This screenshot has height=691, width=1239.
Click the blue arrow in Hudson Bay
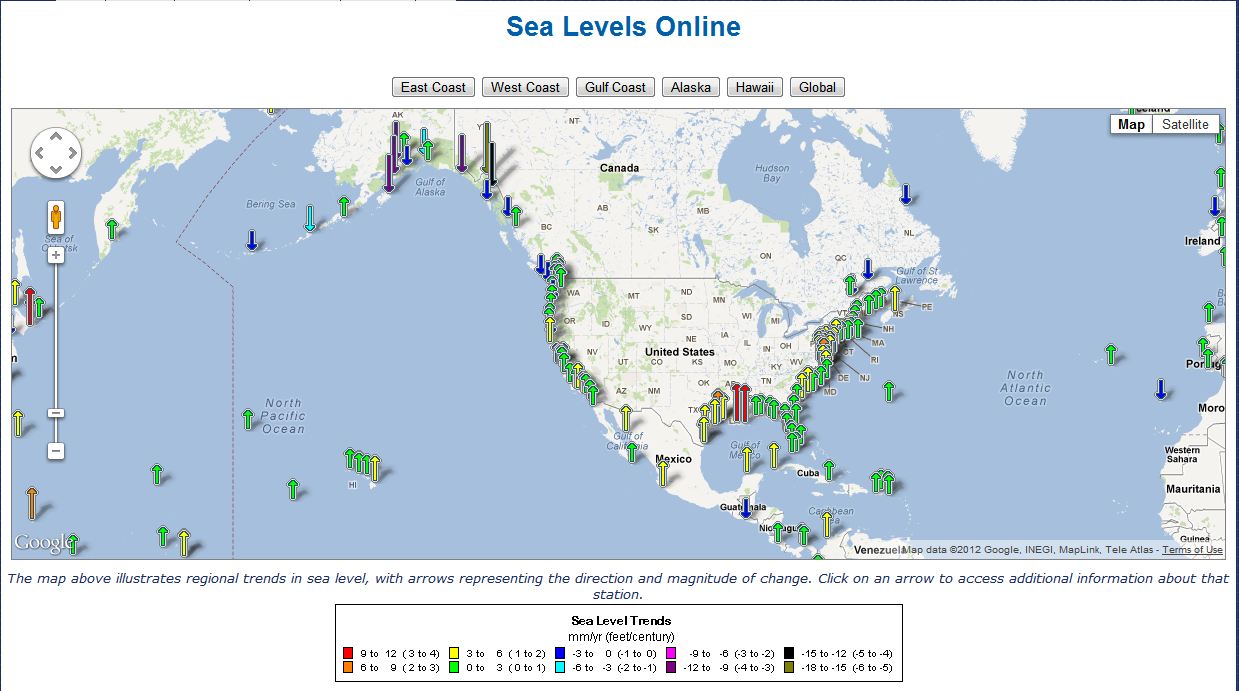point(905,194)
